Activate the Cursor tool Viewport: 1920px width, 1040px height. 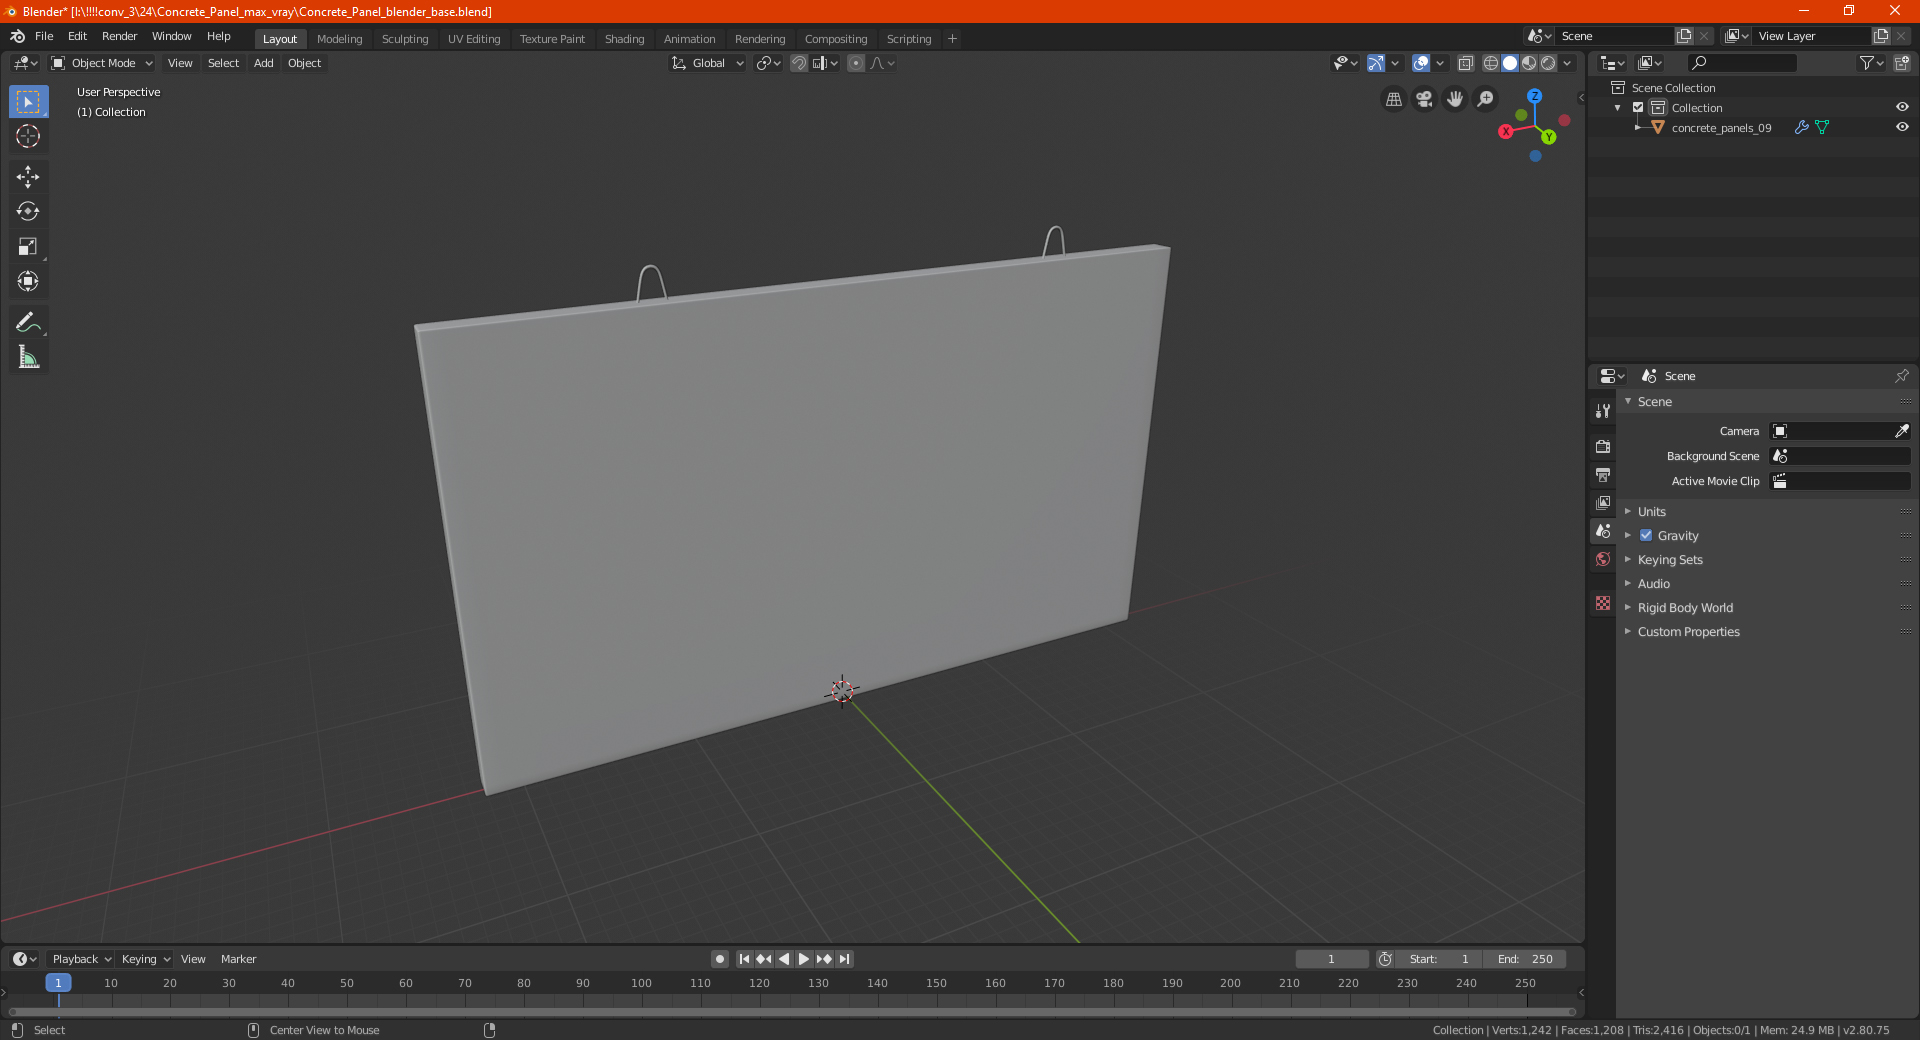point(28,136)
